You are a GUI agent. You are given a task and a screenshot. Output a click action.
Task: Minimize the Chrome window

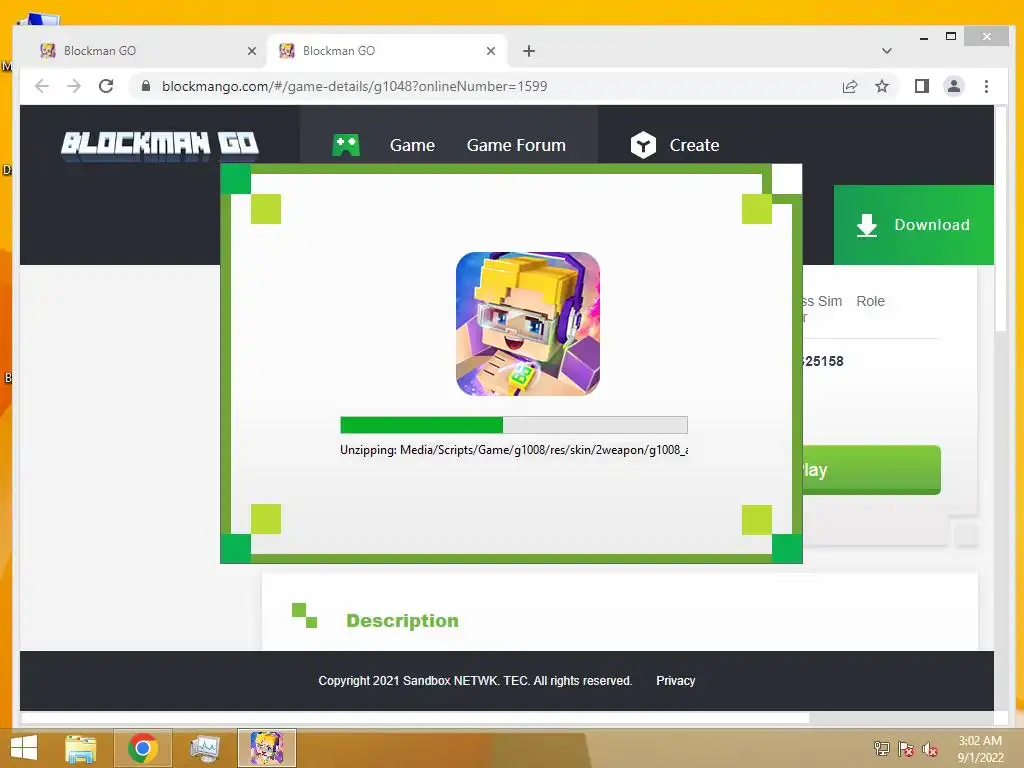point(923,37)
